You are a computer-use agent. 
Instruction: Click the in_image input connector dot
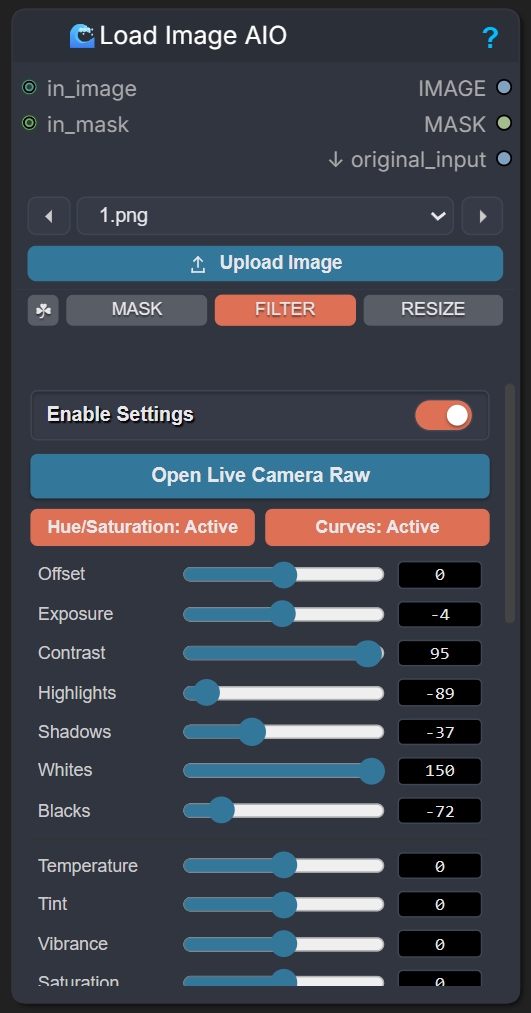(x=29, y=87)
